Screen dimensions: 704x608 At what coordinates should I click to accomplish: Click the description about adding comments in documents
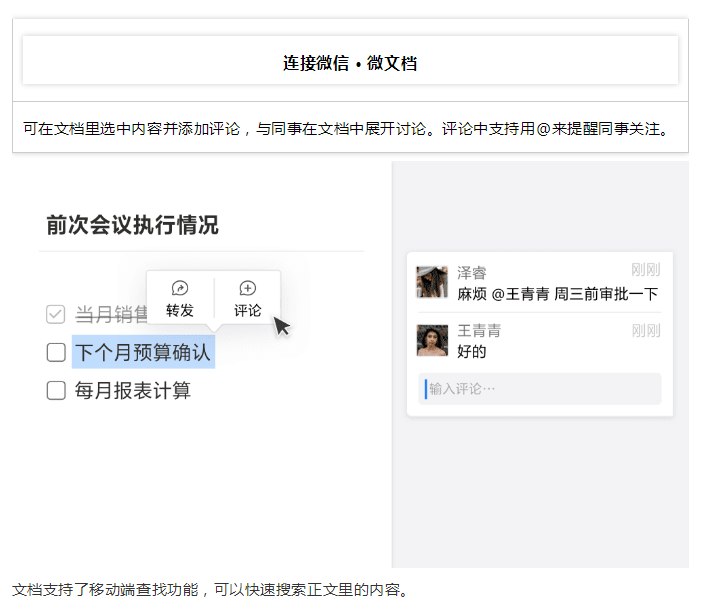(x=346, y=129)
